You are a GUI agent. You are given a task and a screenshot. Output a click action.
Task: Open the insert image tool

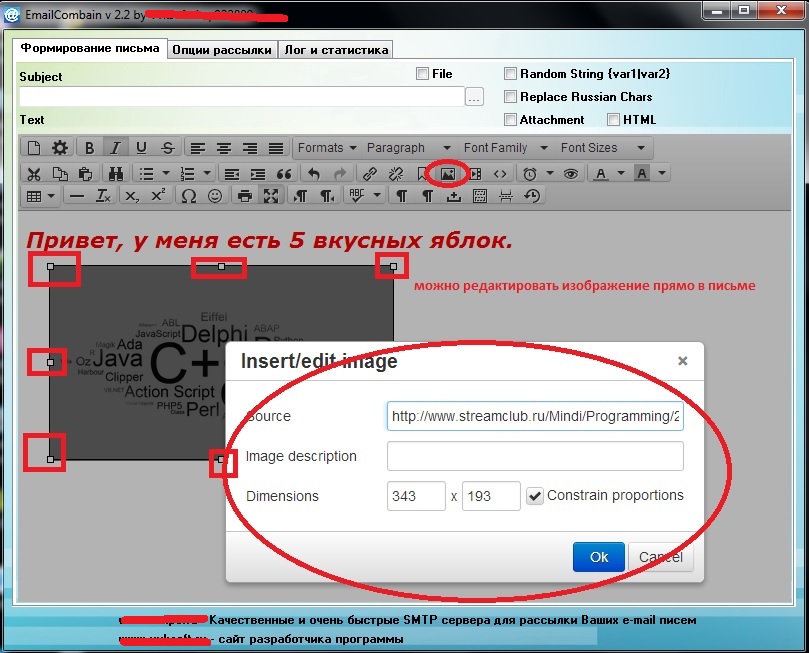448,174
